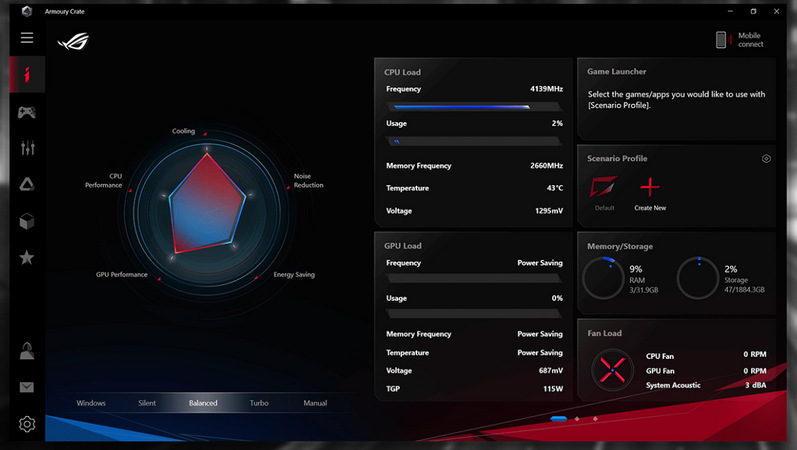The height and width of the screenshot is (450, 797).
Task: Click the GPU Frequency bar
Action: [474, 279]
